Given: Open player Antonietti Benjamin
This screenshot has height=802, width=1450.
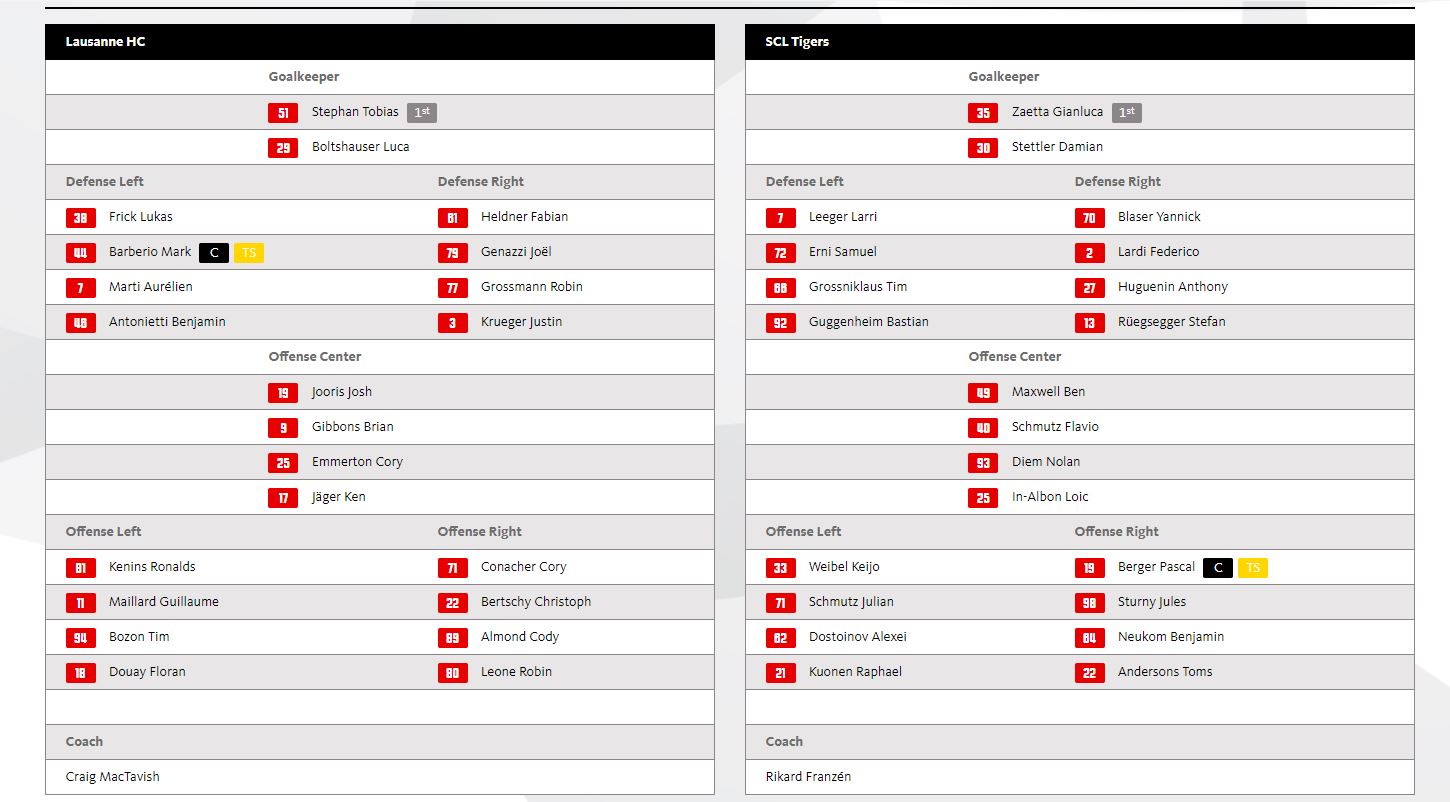Looking at the screenshot, I should point(167,322).
